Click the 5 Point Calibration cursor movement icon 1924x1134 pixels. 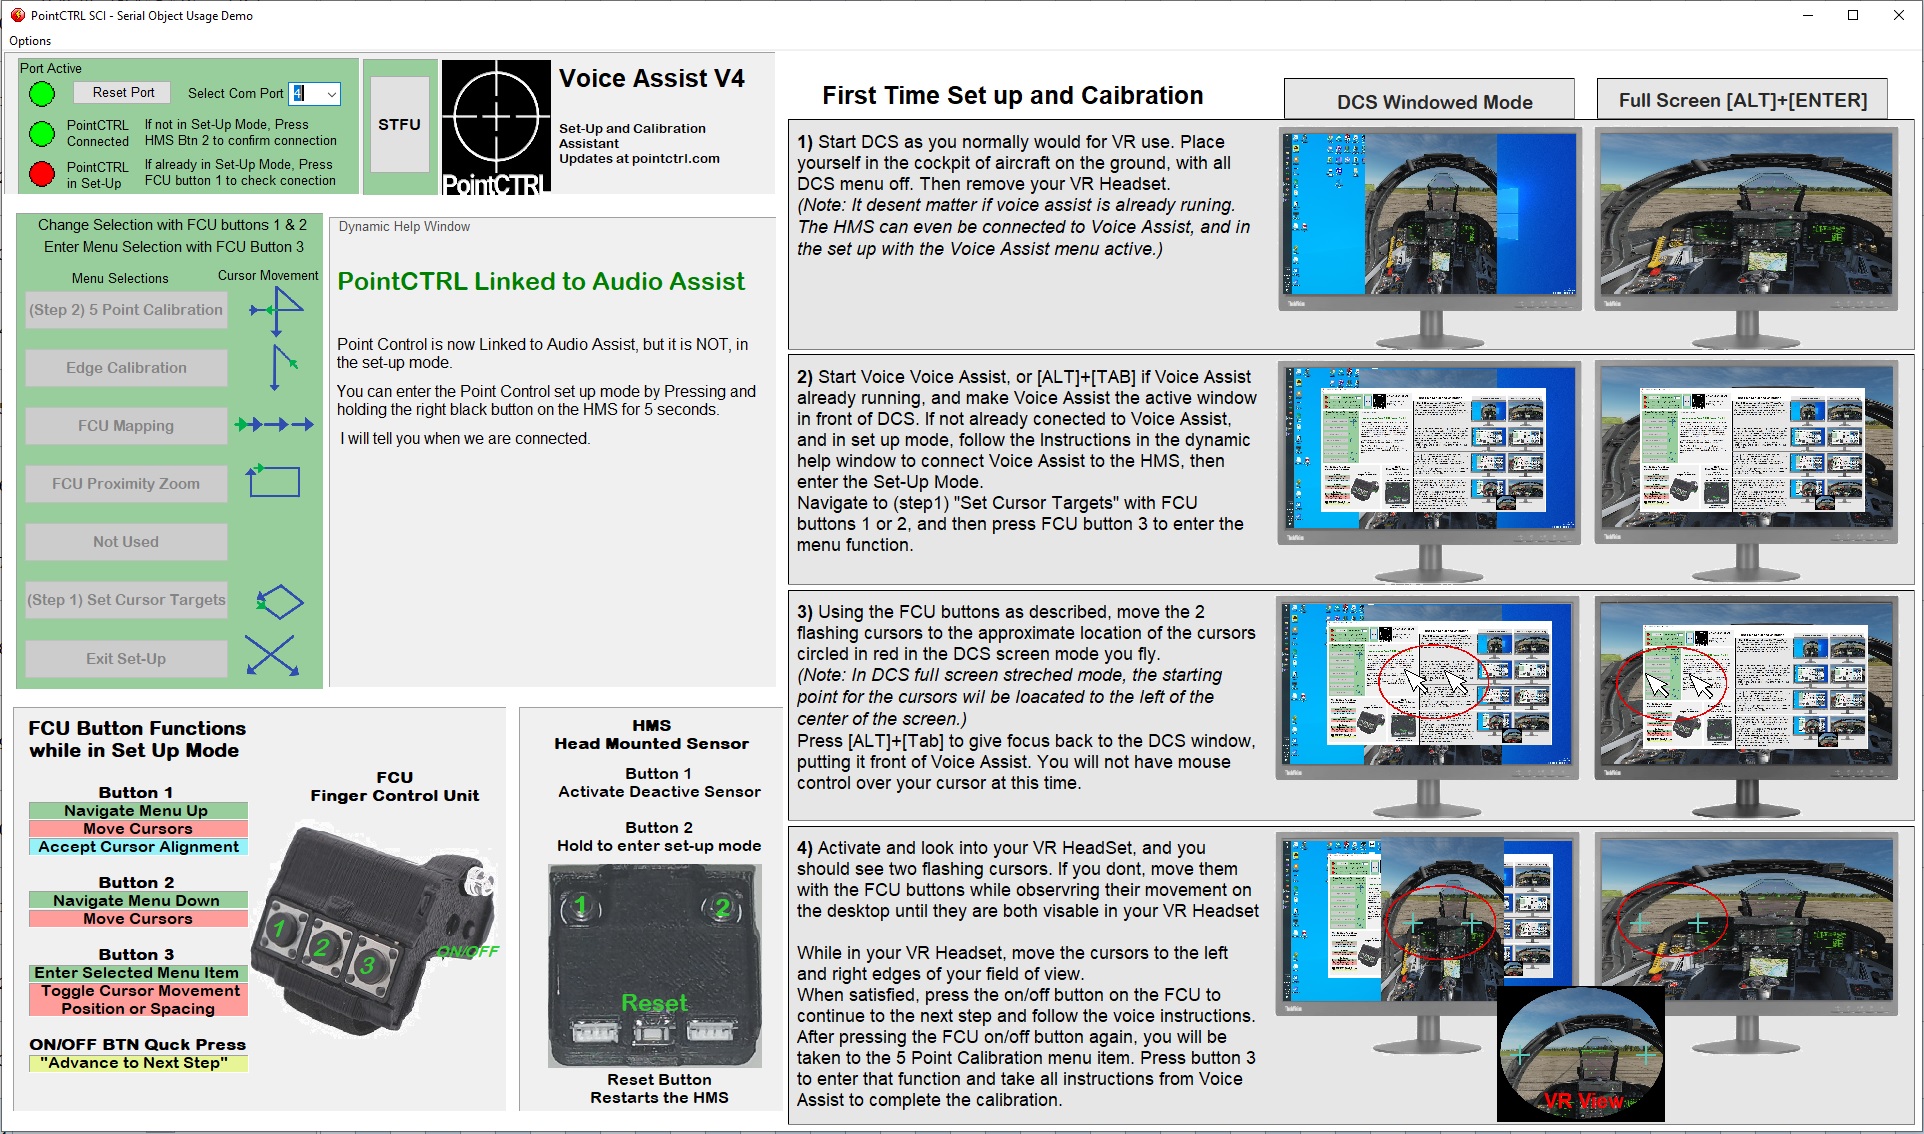[276, 310]
